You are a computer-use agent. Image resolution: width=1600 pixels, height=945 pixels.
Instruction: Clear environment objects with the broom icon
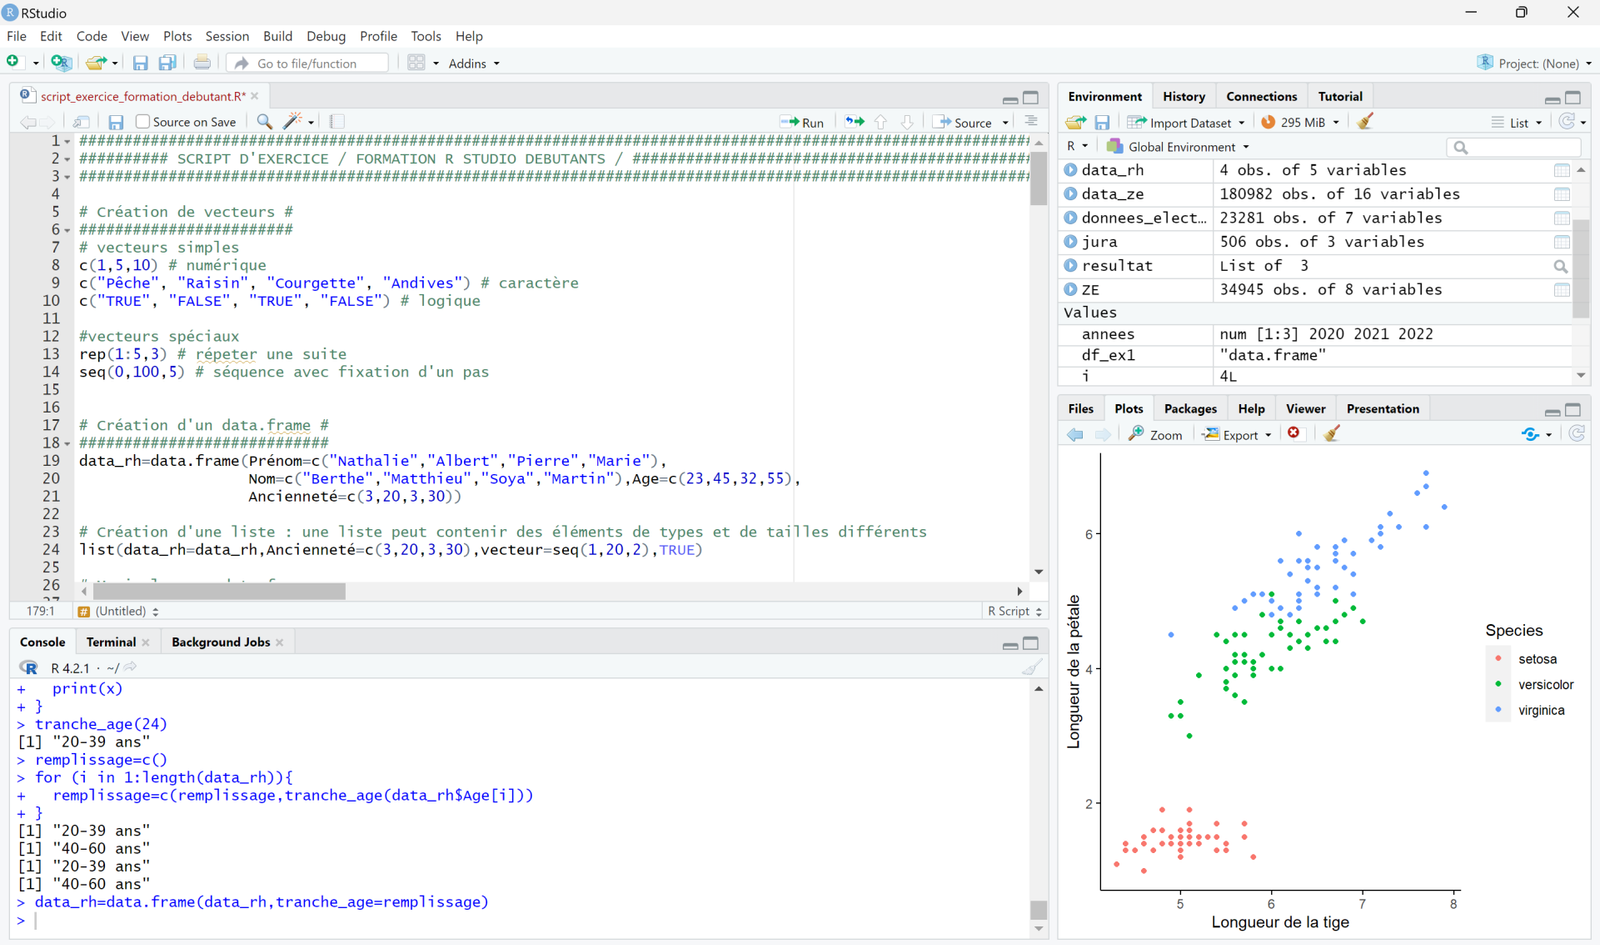1365,121
